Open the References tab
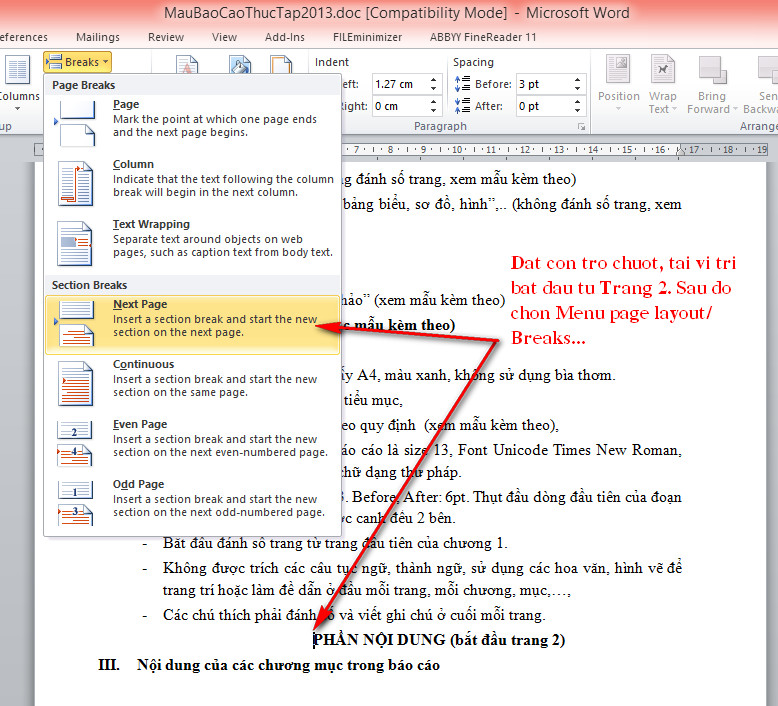 (x=24, y=37)
